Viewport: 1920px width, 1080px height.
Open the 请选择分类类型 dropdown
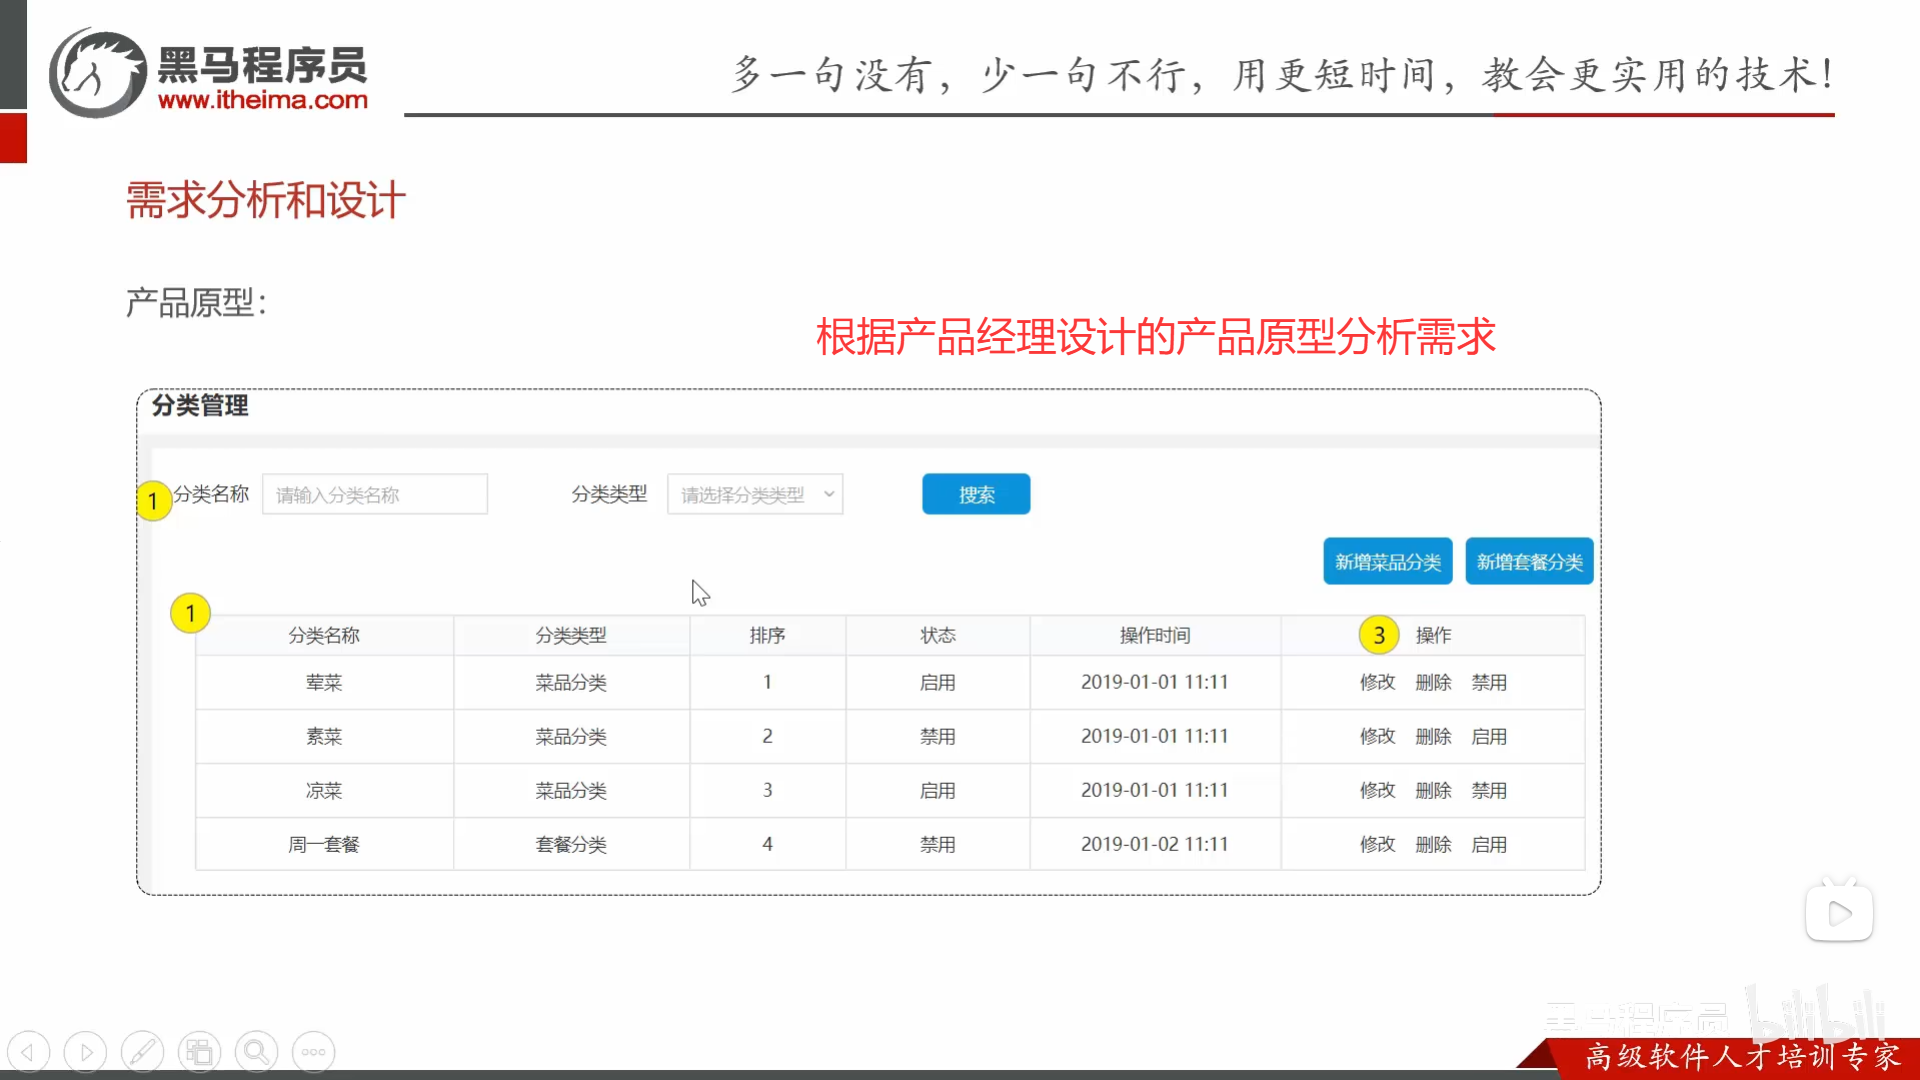pyautogui.click(x=755, y=493)
